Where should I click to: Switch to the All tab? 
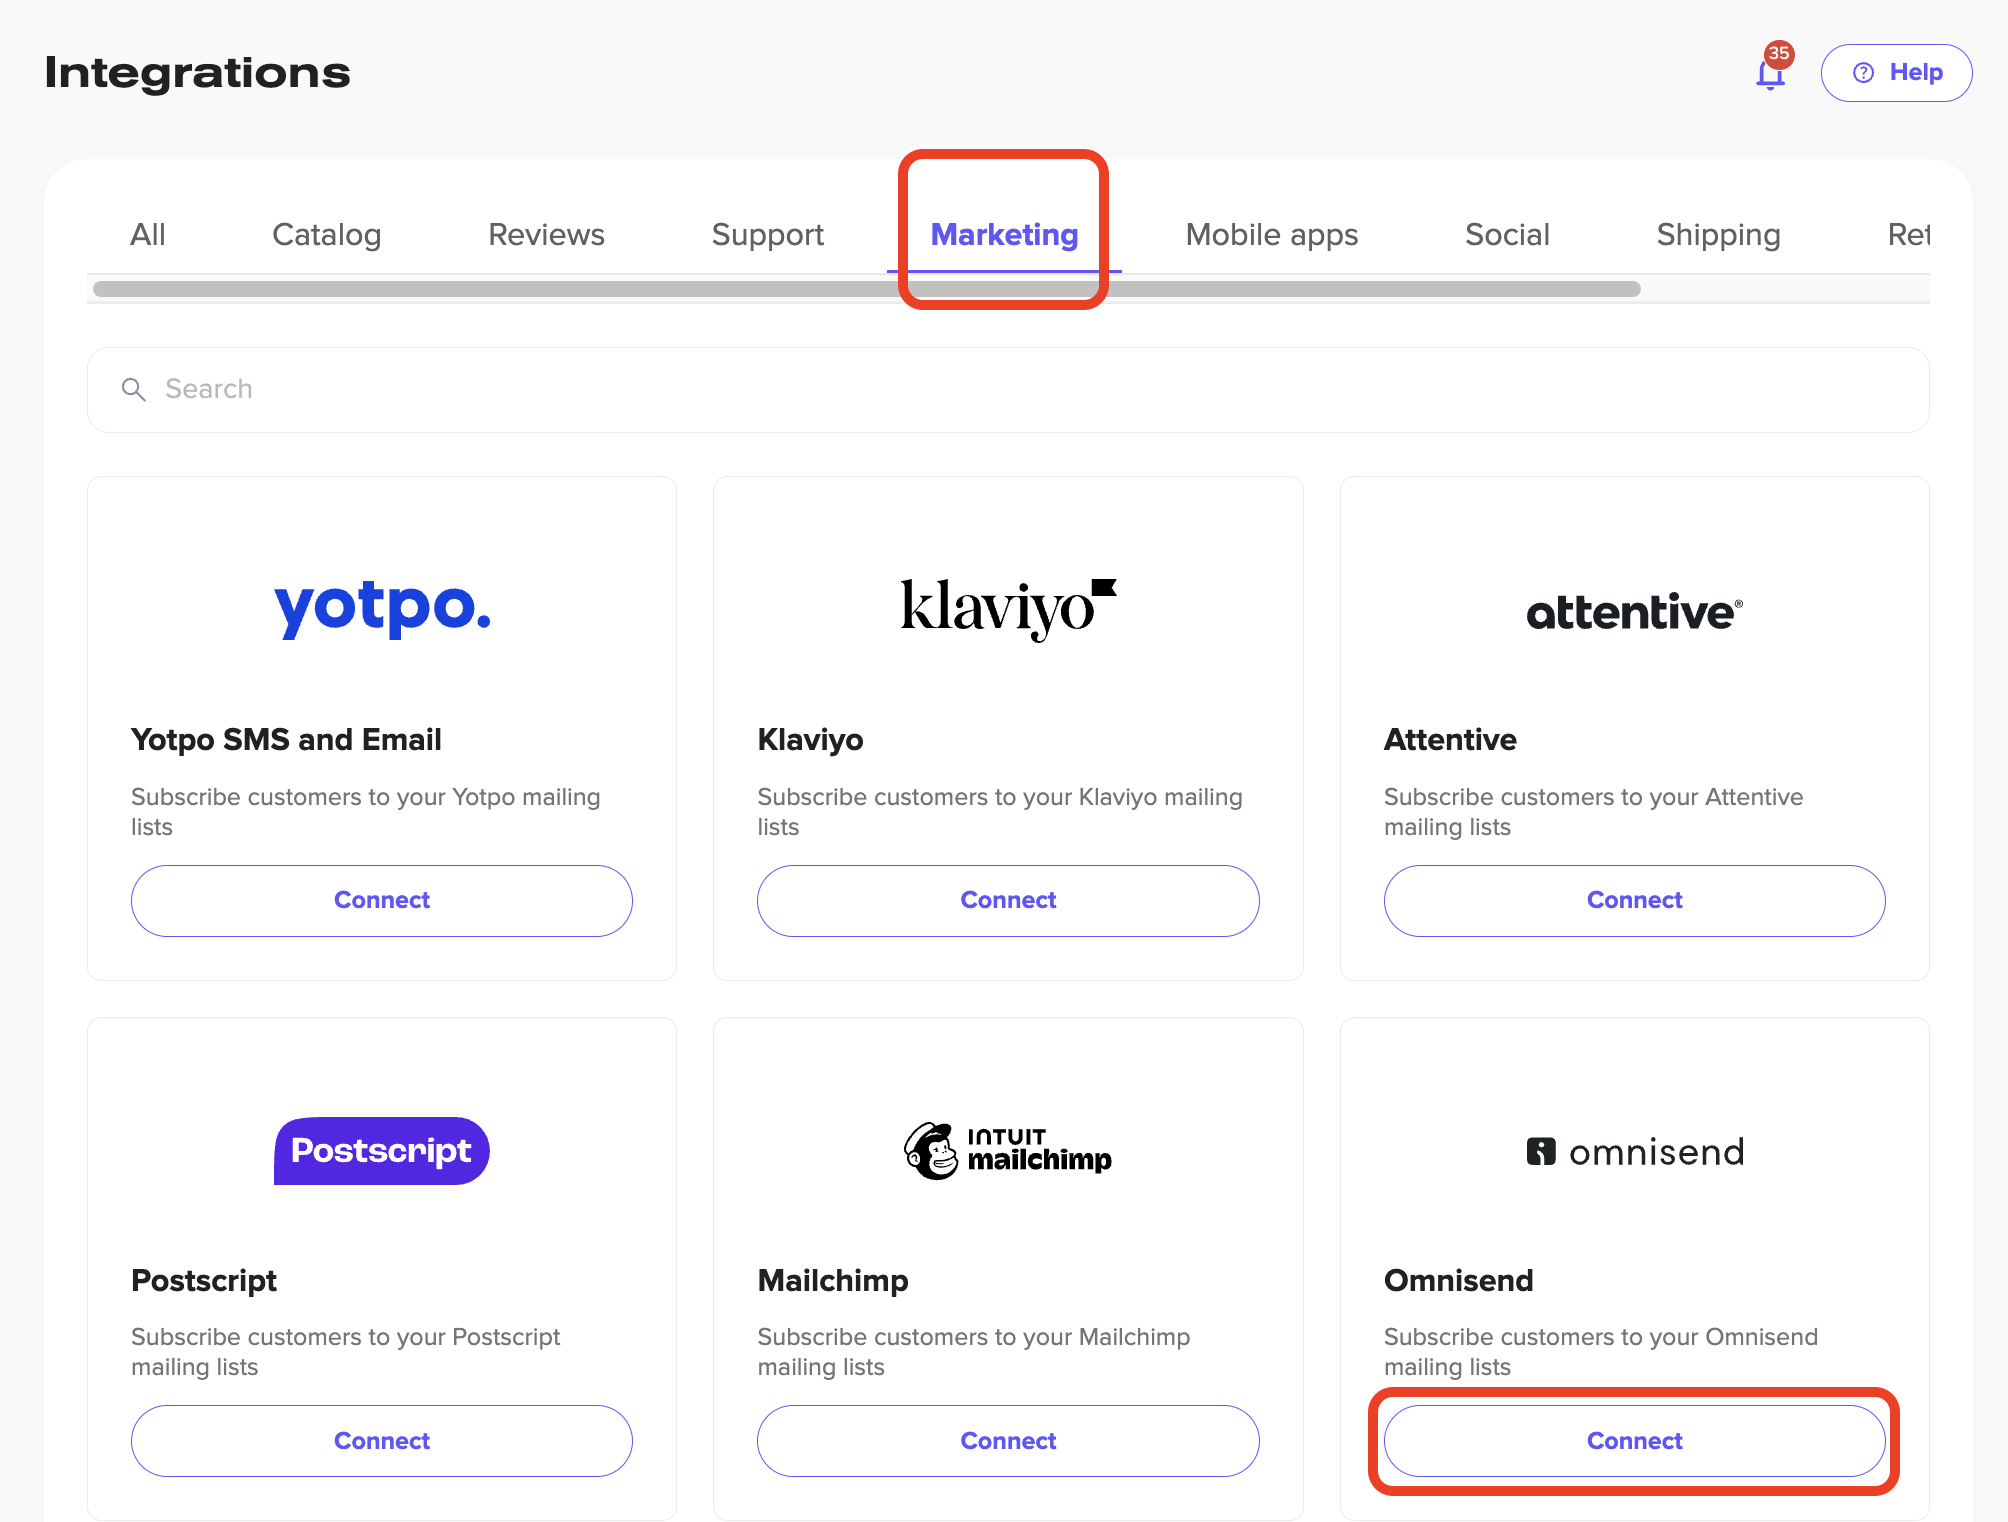[x=148, y=235]
